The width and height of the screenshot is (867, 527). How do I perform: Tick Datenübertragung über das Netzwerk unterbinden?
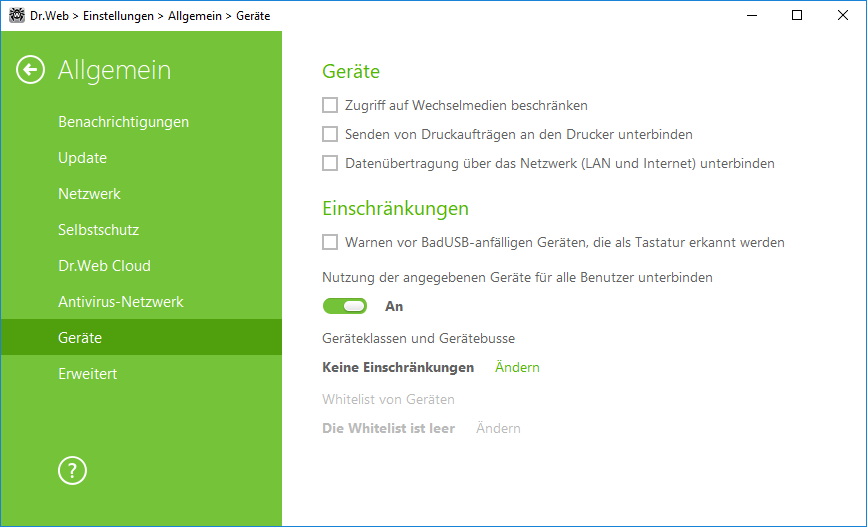[x=330, y=163]
